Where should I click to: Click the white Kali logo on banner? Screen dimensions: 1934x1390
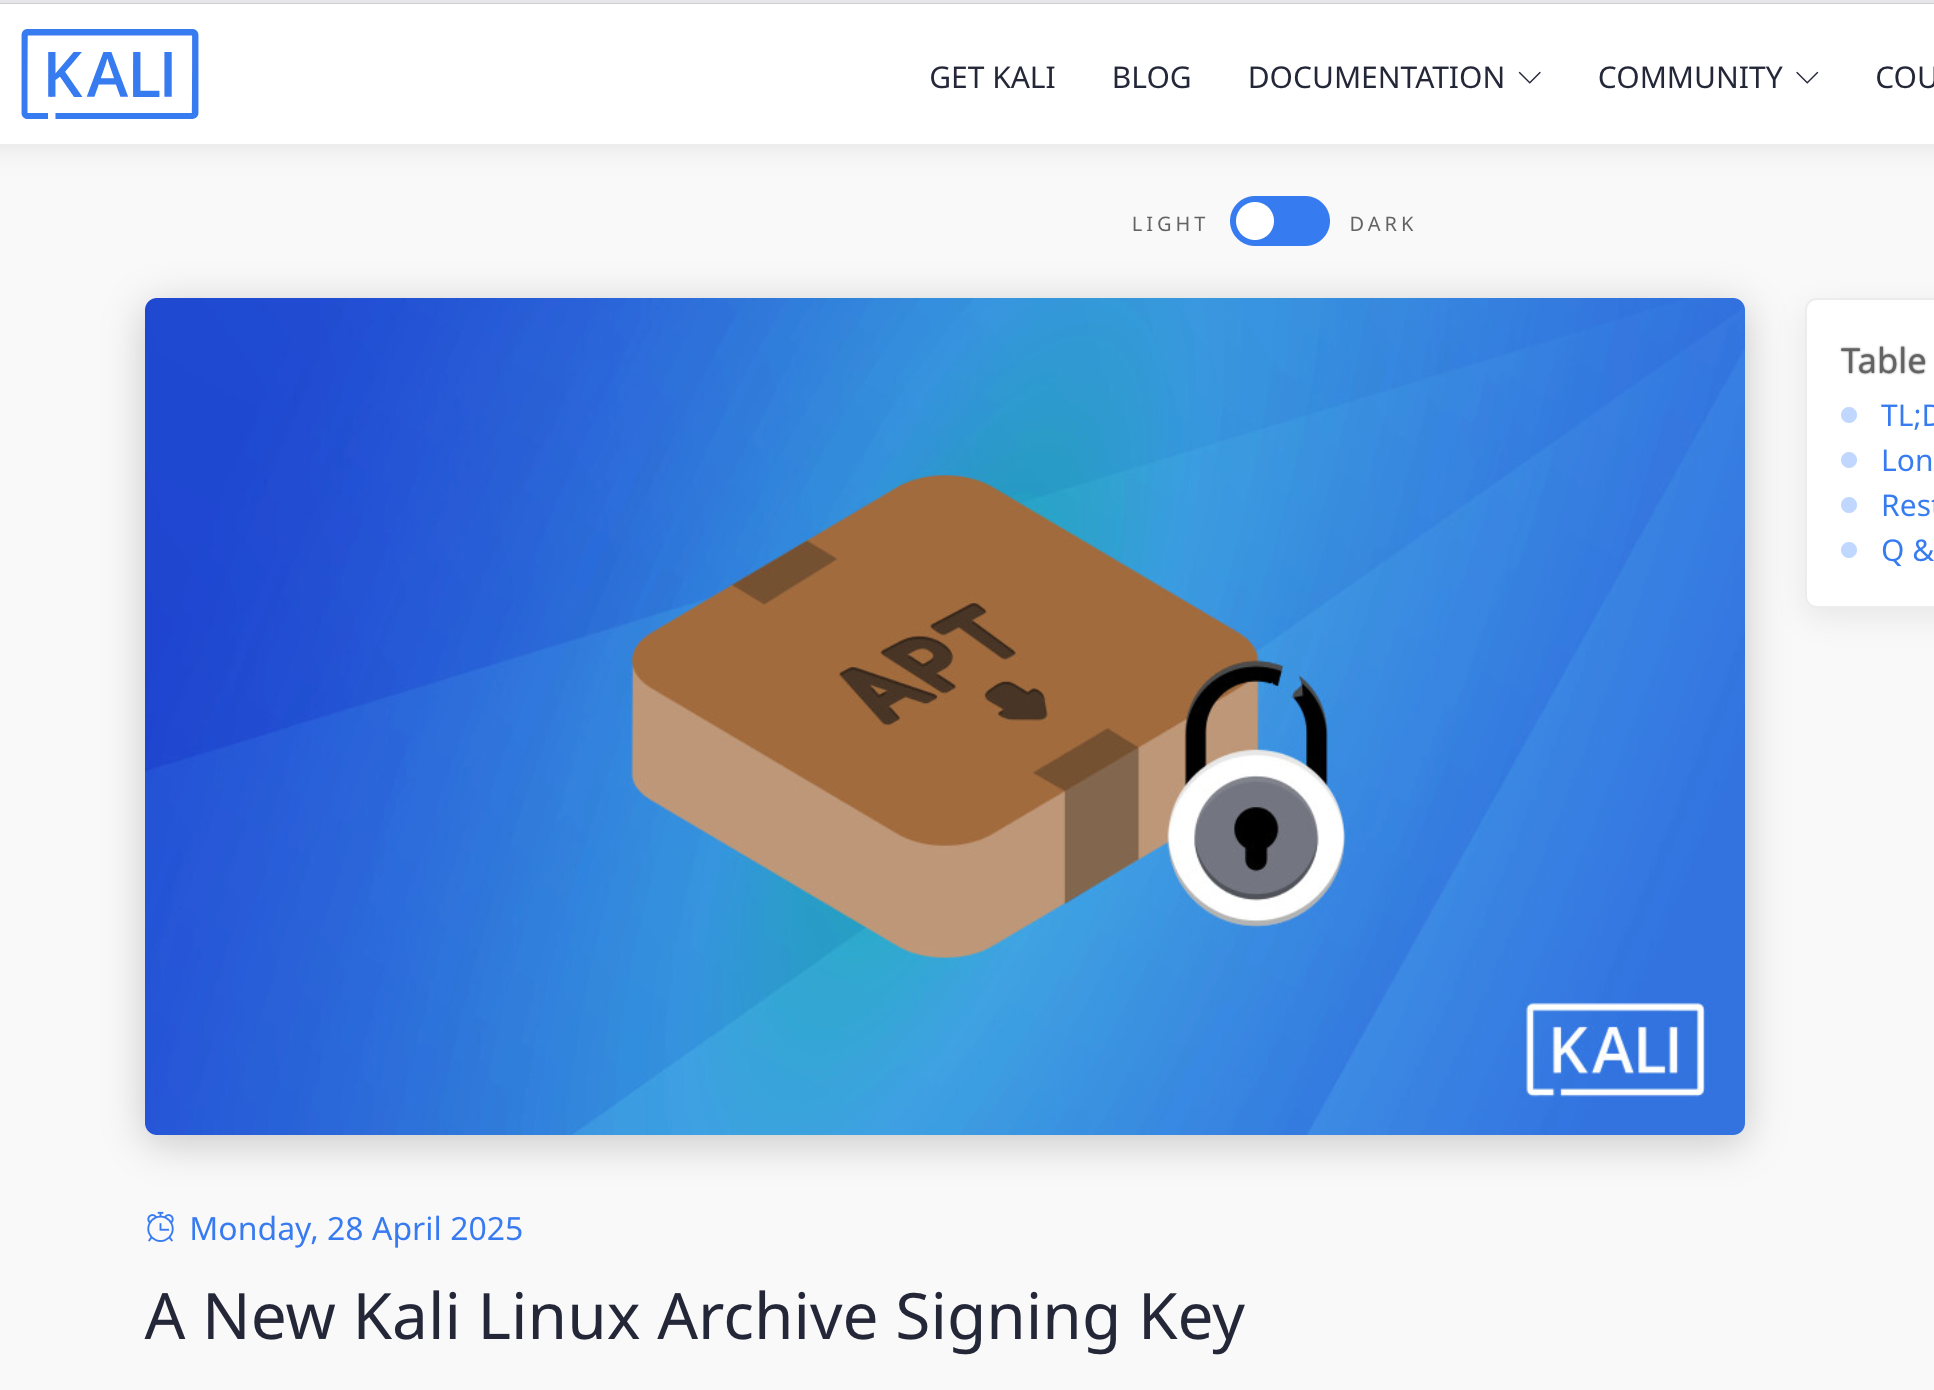pyautogui.click(x=1615, y=1050)
